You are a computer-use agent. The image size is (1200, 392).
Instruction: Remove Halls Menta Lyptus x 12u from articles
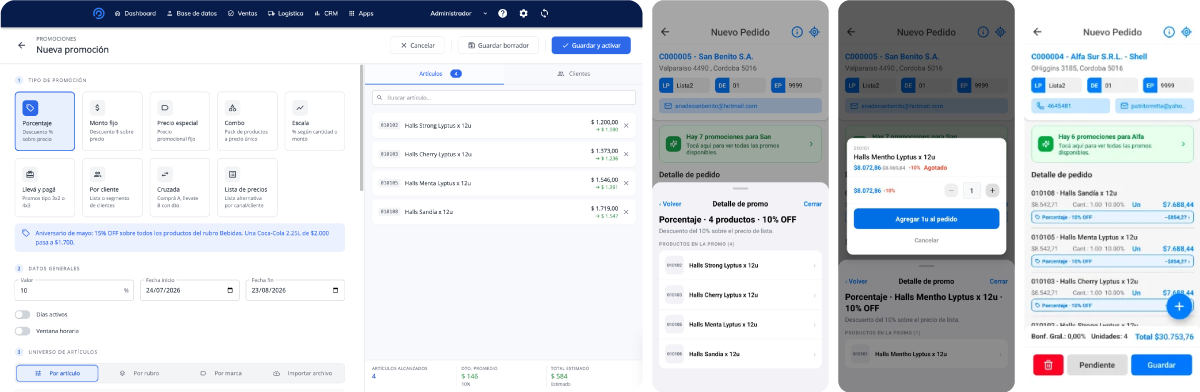tap(627, 183)
